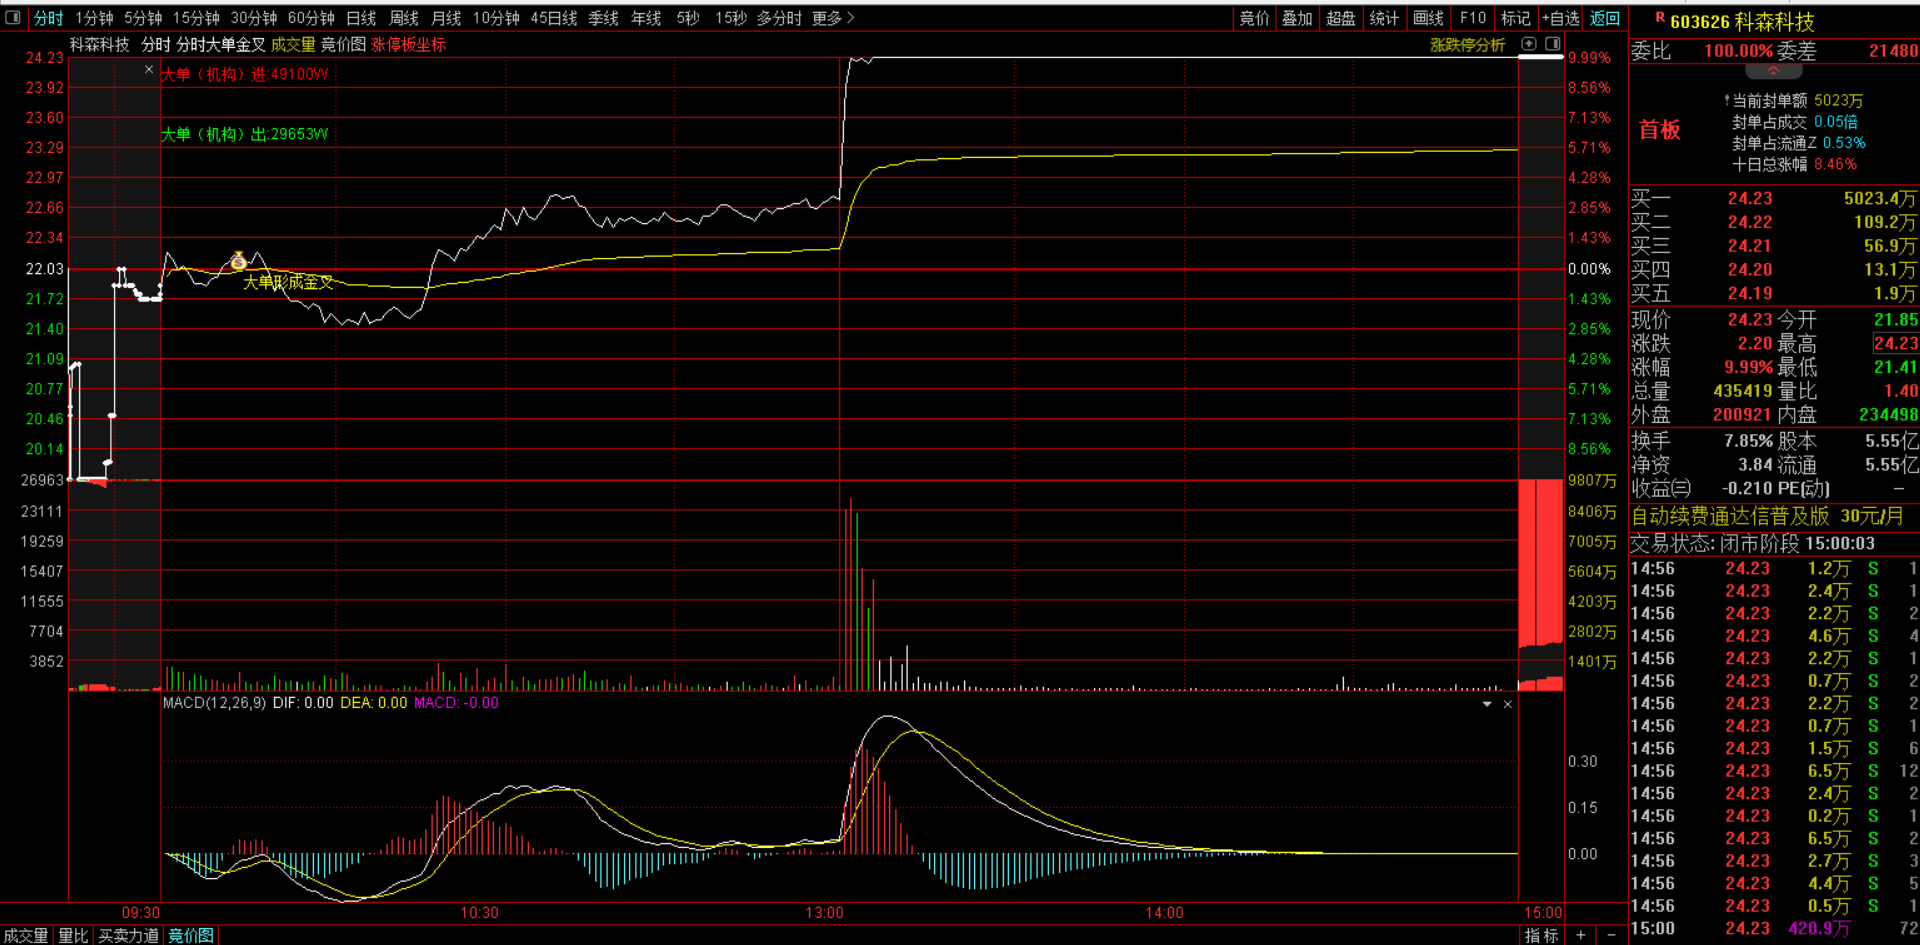This screenshot has width=1920, height=945.
Task: Open the MACD indicator dropdown arrow
Action: click(x=1487, y=704)
